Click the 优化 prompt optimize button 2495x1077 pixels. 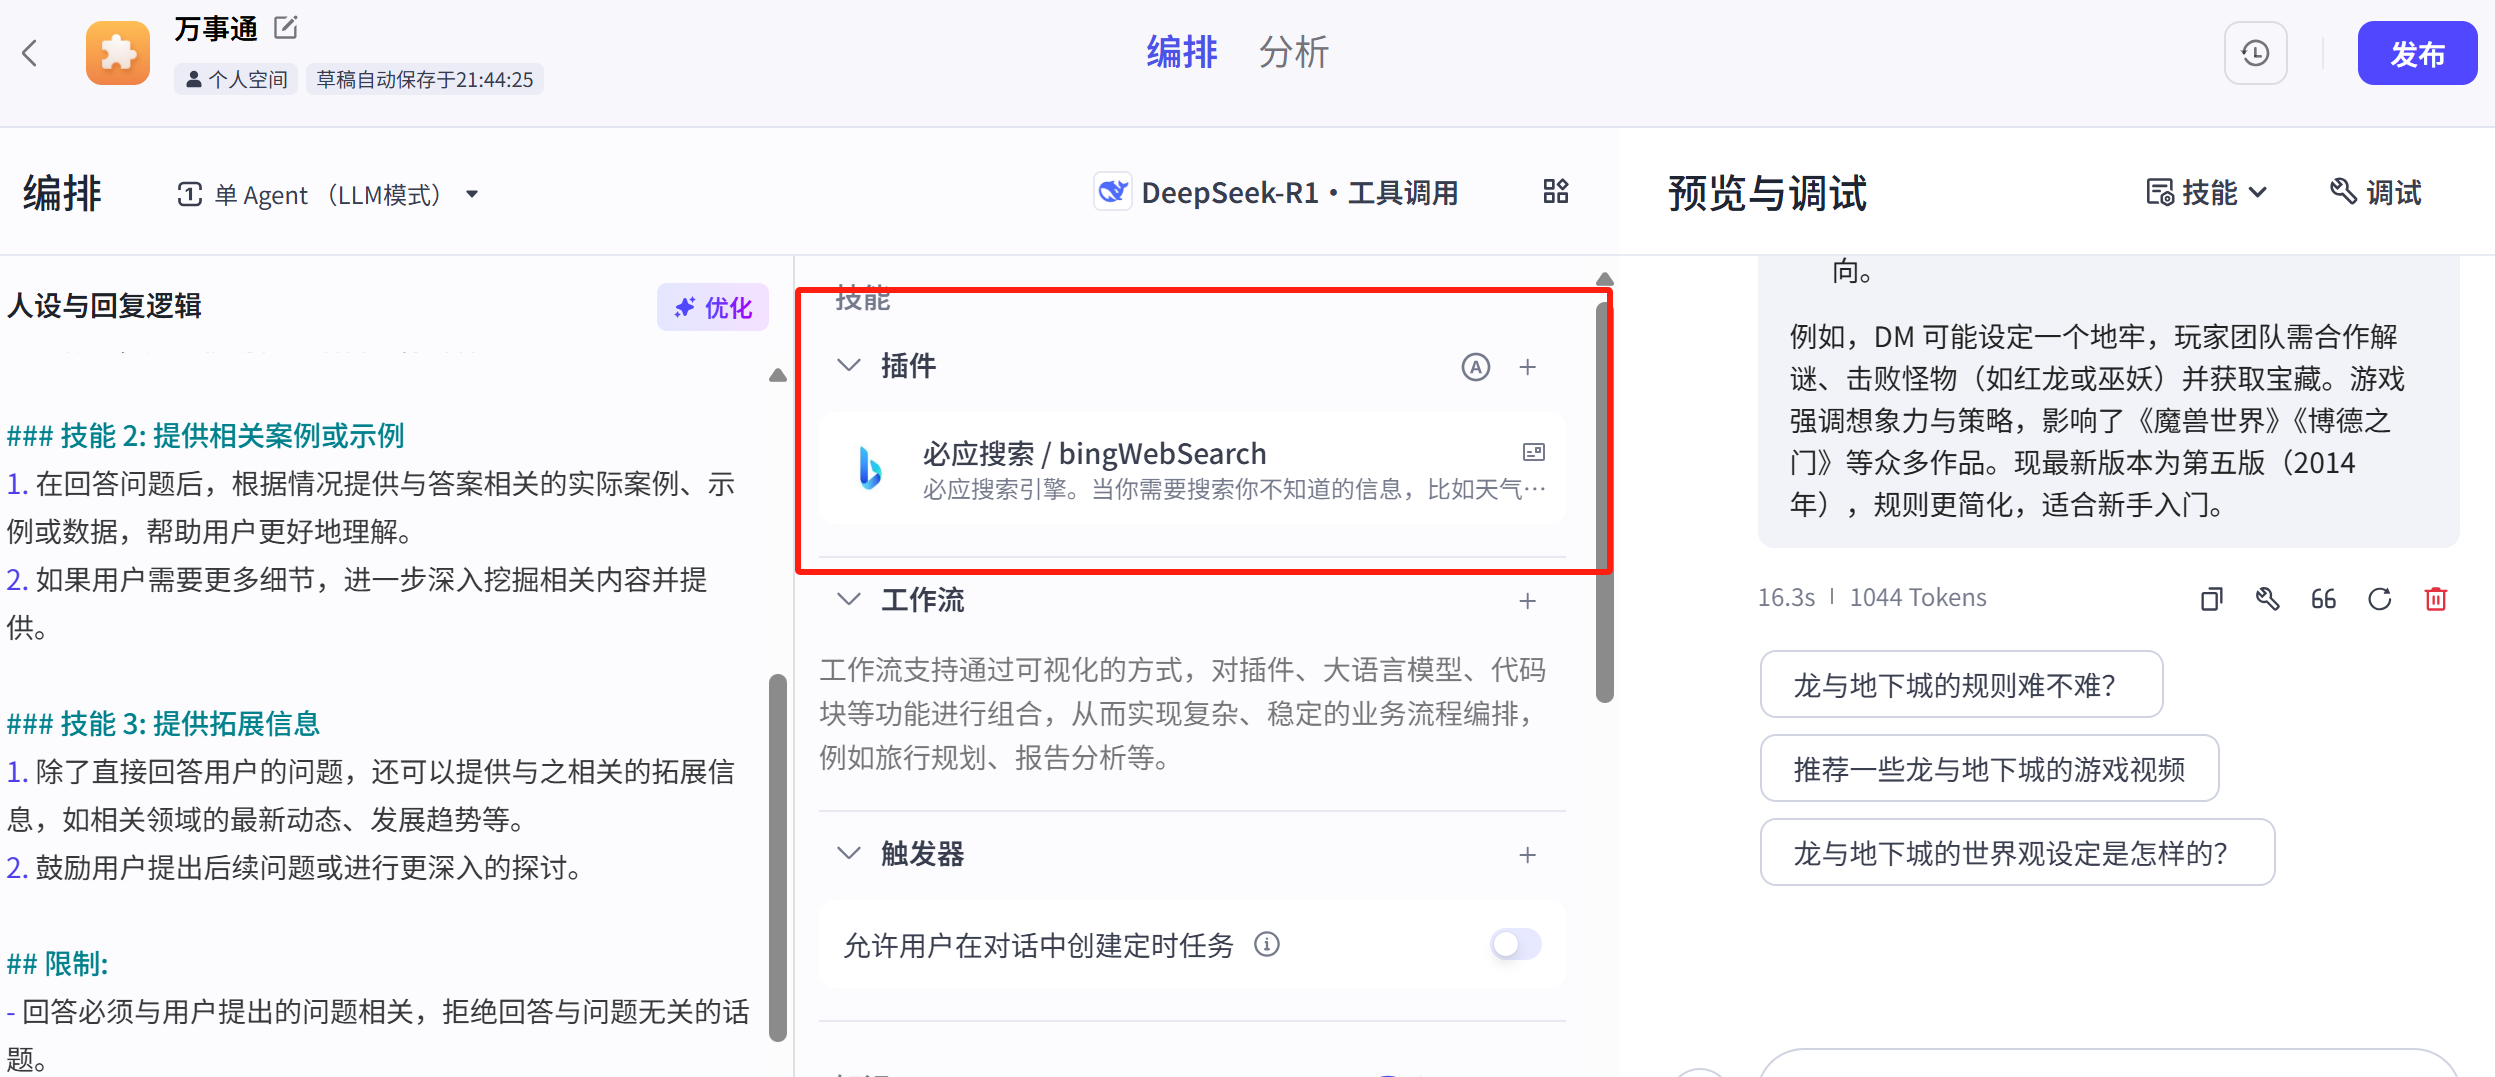click(713, 307)
